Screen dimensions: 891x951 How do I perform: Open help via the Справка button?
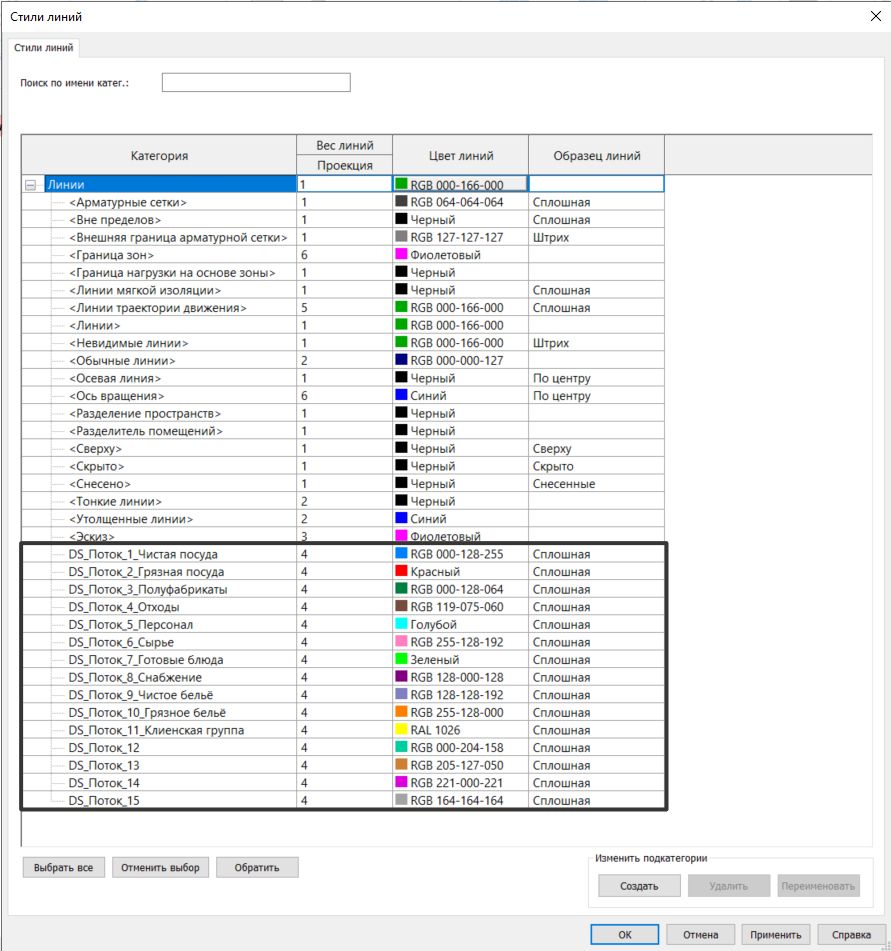pos(851,934)
